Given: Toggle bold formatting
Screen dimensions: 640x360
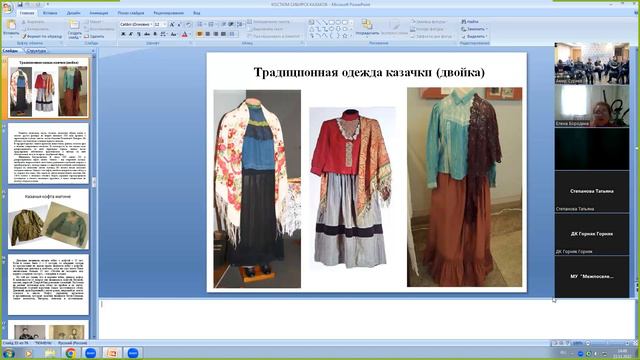Looking at the screenshot, I should (123, 34).
